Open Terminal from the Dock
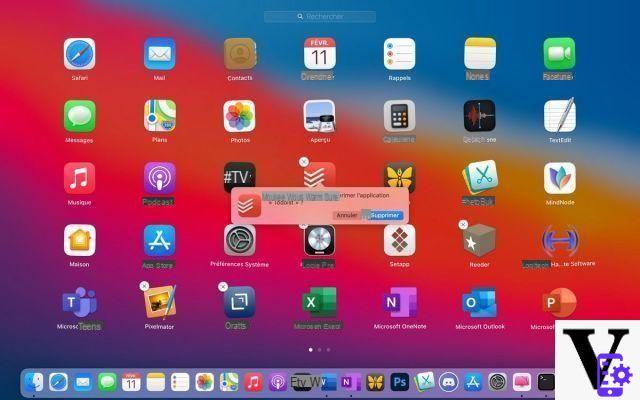This screenshot has width=640, height=400. (x=546, y=382)
